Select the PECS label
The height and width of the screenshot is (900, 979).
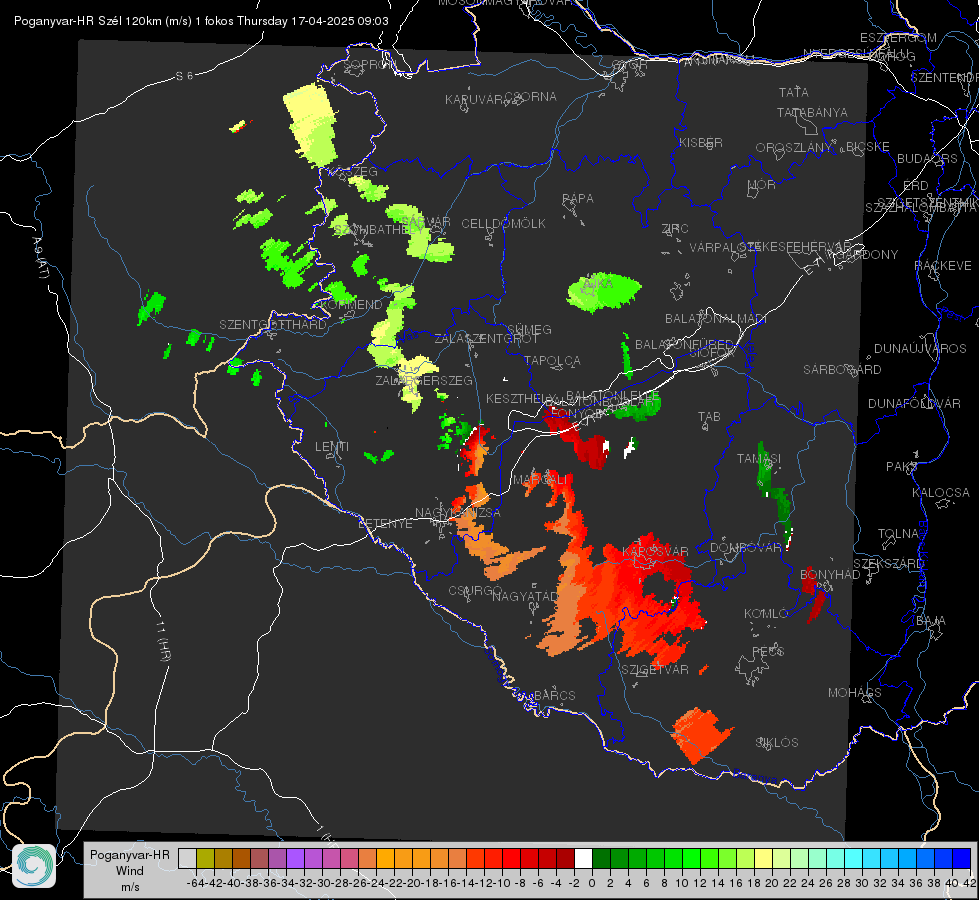768,651
